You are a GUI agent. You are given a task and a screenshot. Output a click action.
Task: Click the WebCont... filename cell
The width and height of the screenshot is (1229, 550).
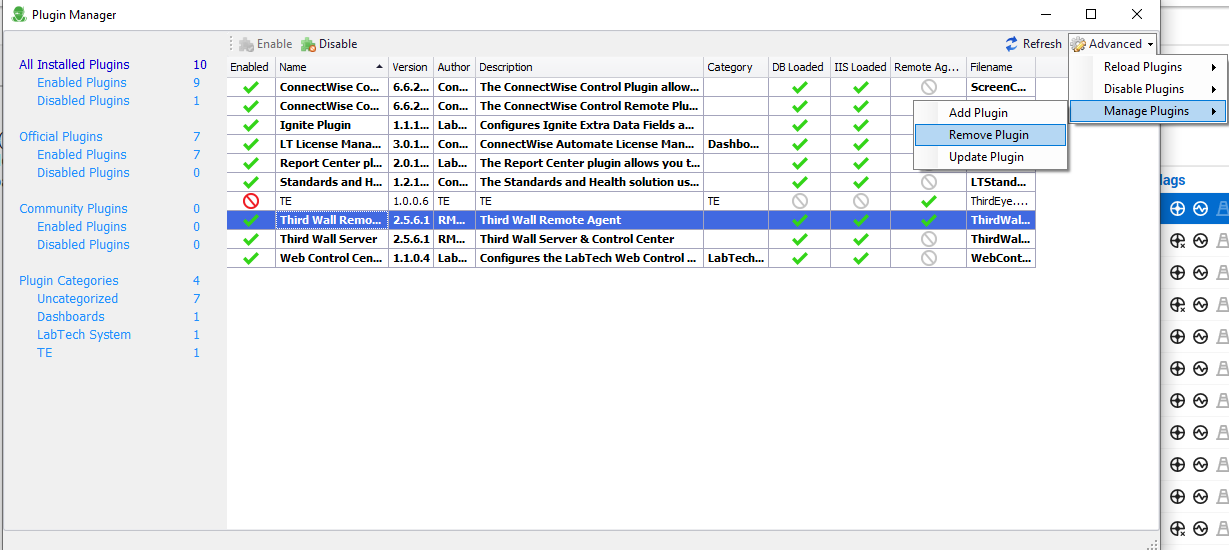pos(1001,258)
